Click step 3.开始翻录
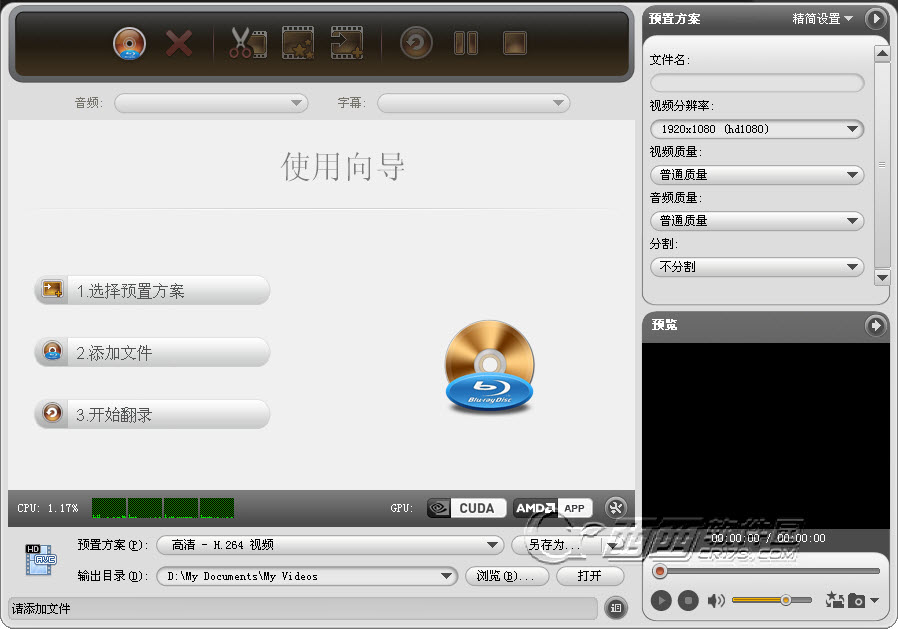 pyautogui.click(x=152, y=414)
